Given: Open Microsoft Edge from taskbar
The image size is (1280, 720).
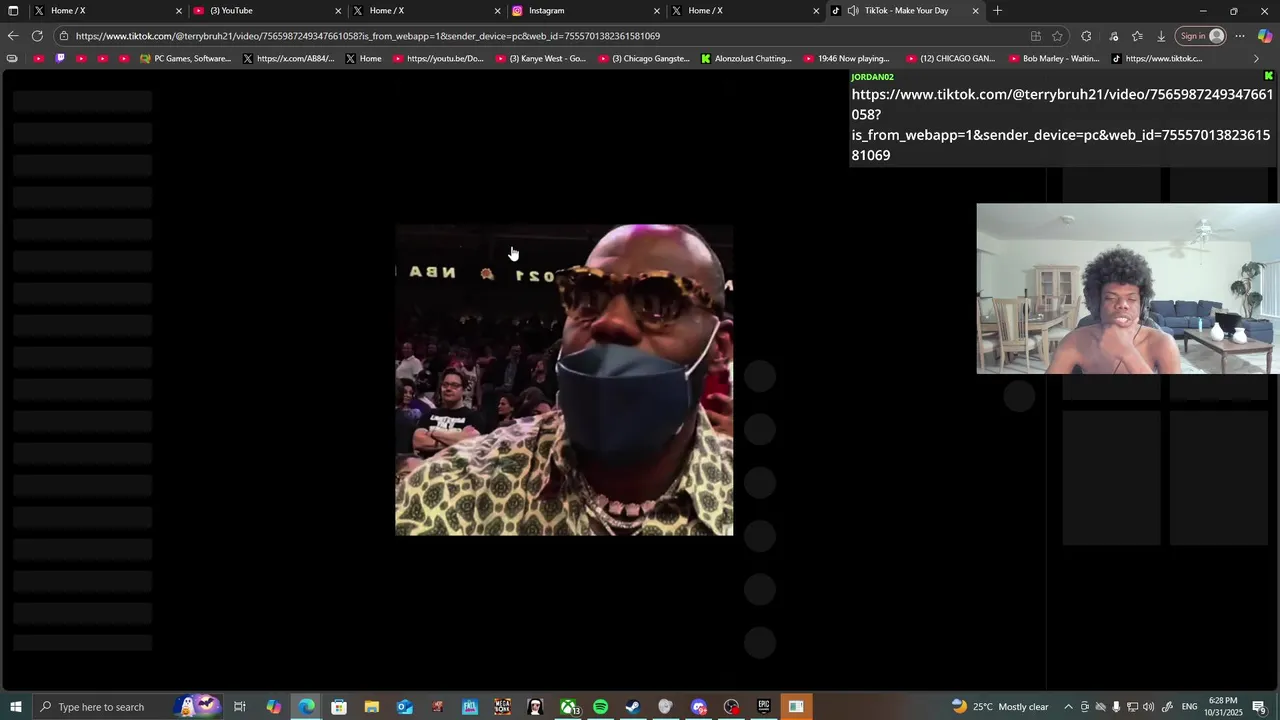Looking at the screenshot, I should (306, 707).
